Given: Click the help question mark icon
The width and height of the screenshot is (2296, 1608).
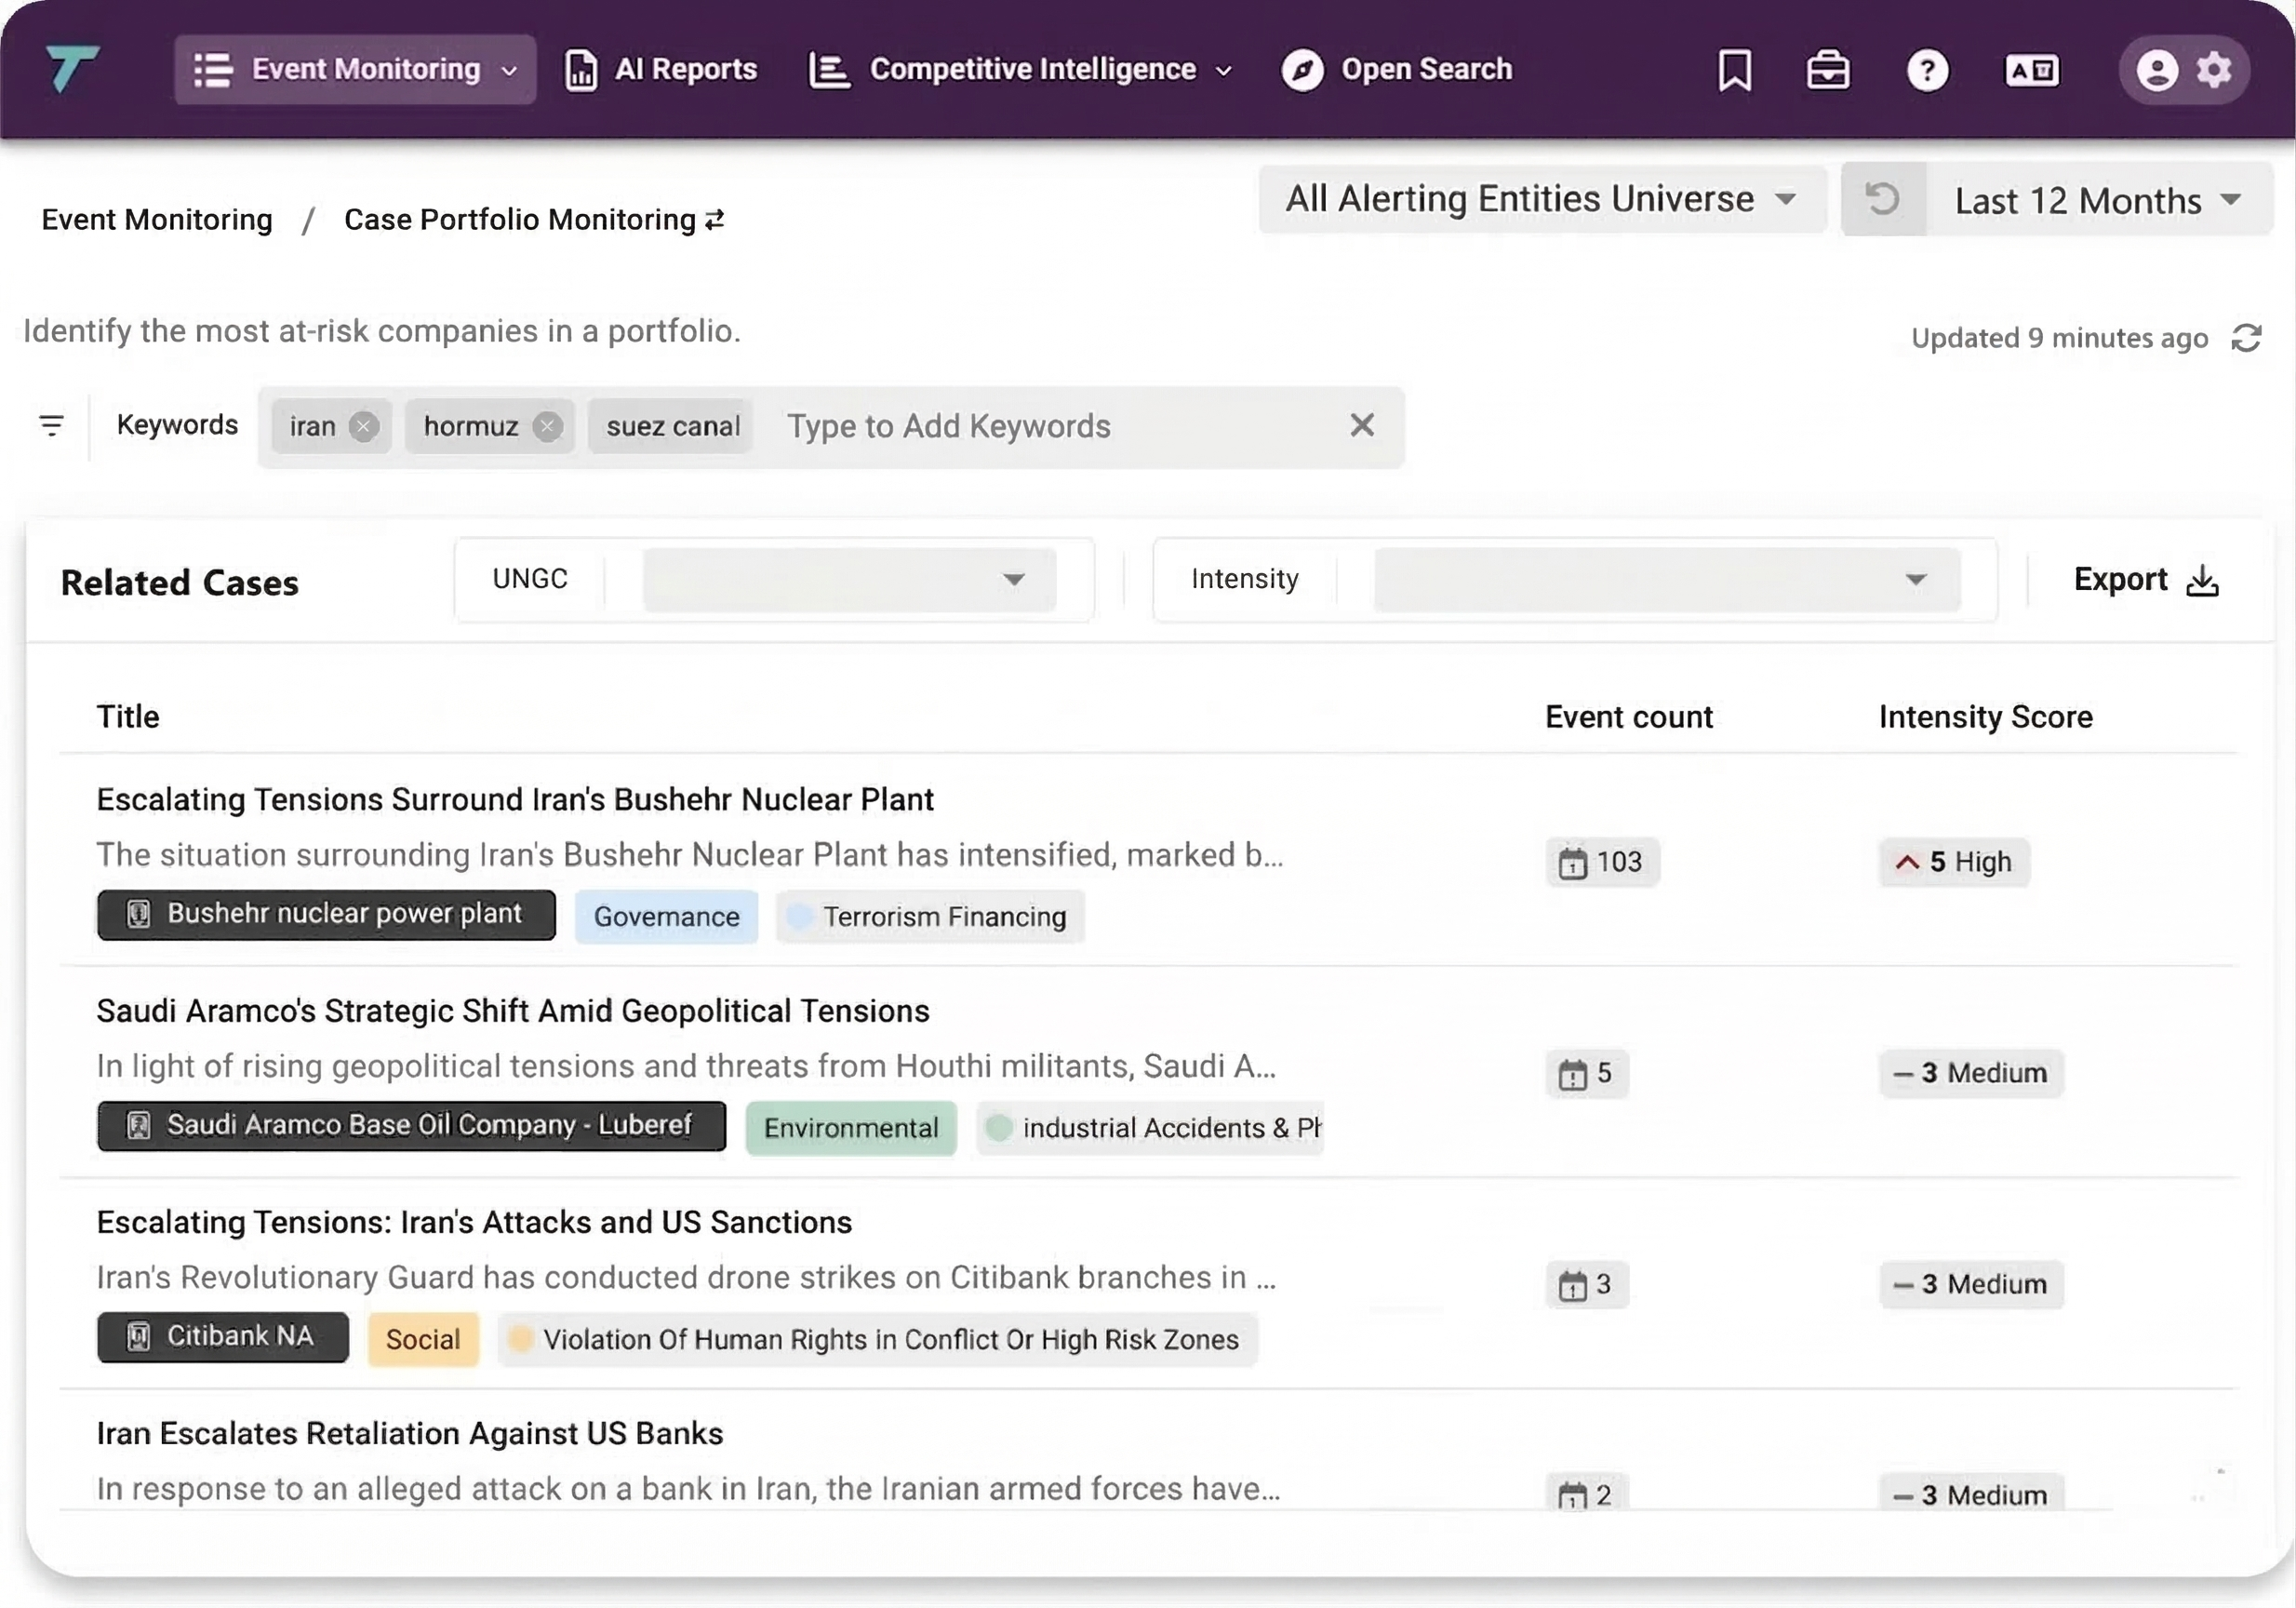Looking at the screenshot, I should [1927, 70].
